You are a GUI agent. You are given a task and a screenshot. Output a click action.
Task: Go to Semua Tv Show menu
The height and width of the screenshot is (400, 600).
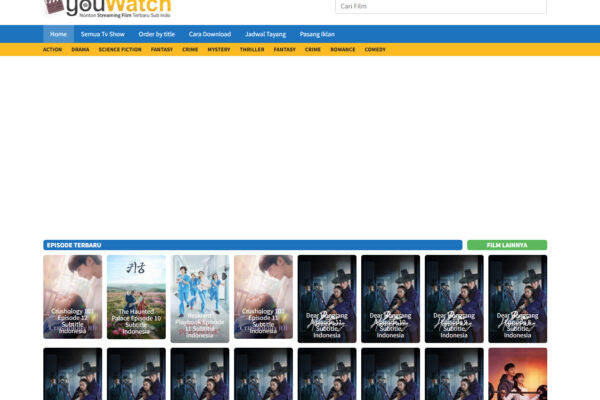coord(103,34)
